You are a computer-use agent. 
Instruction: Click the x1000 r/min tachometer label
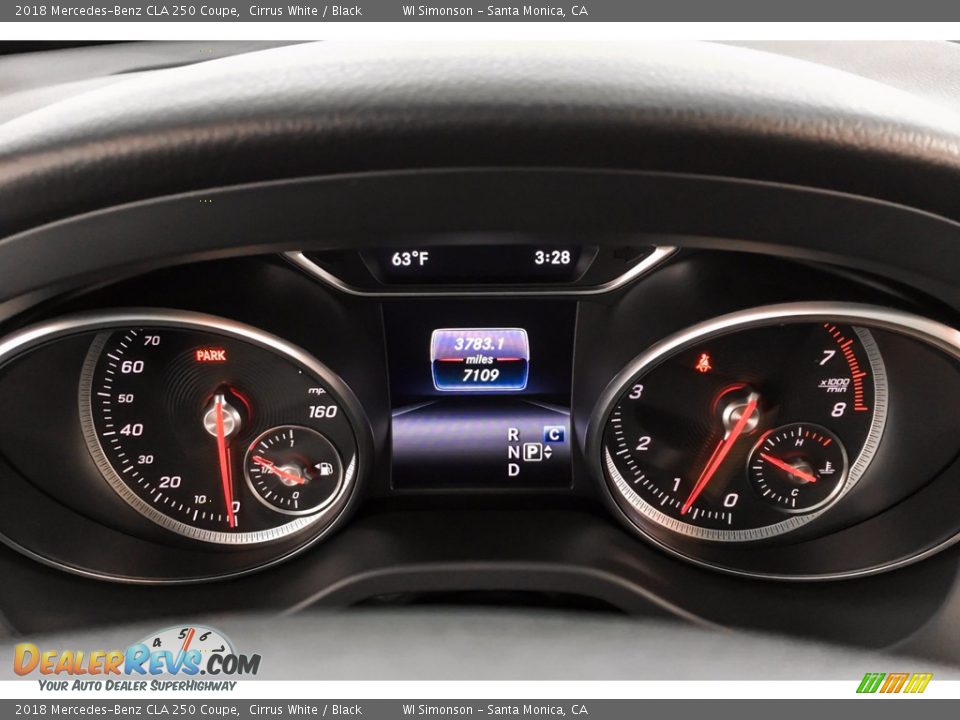(834, 384)
